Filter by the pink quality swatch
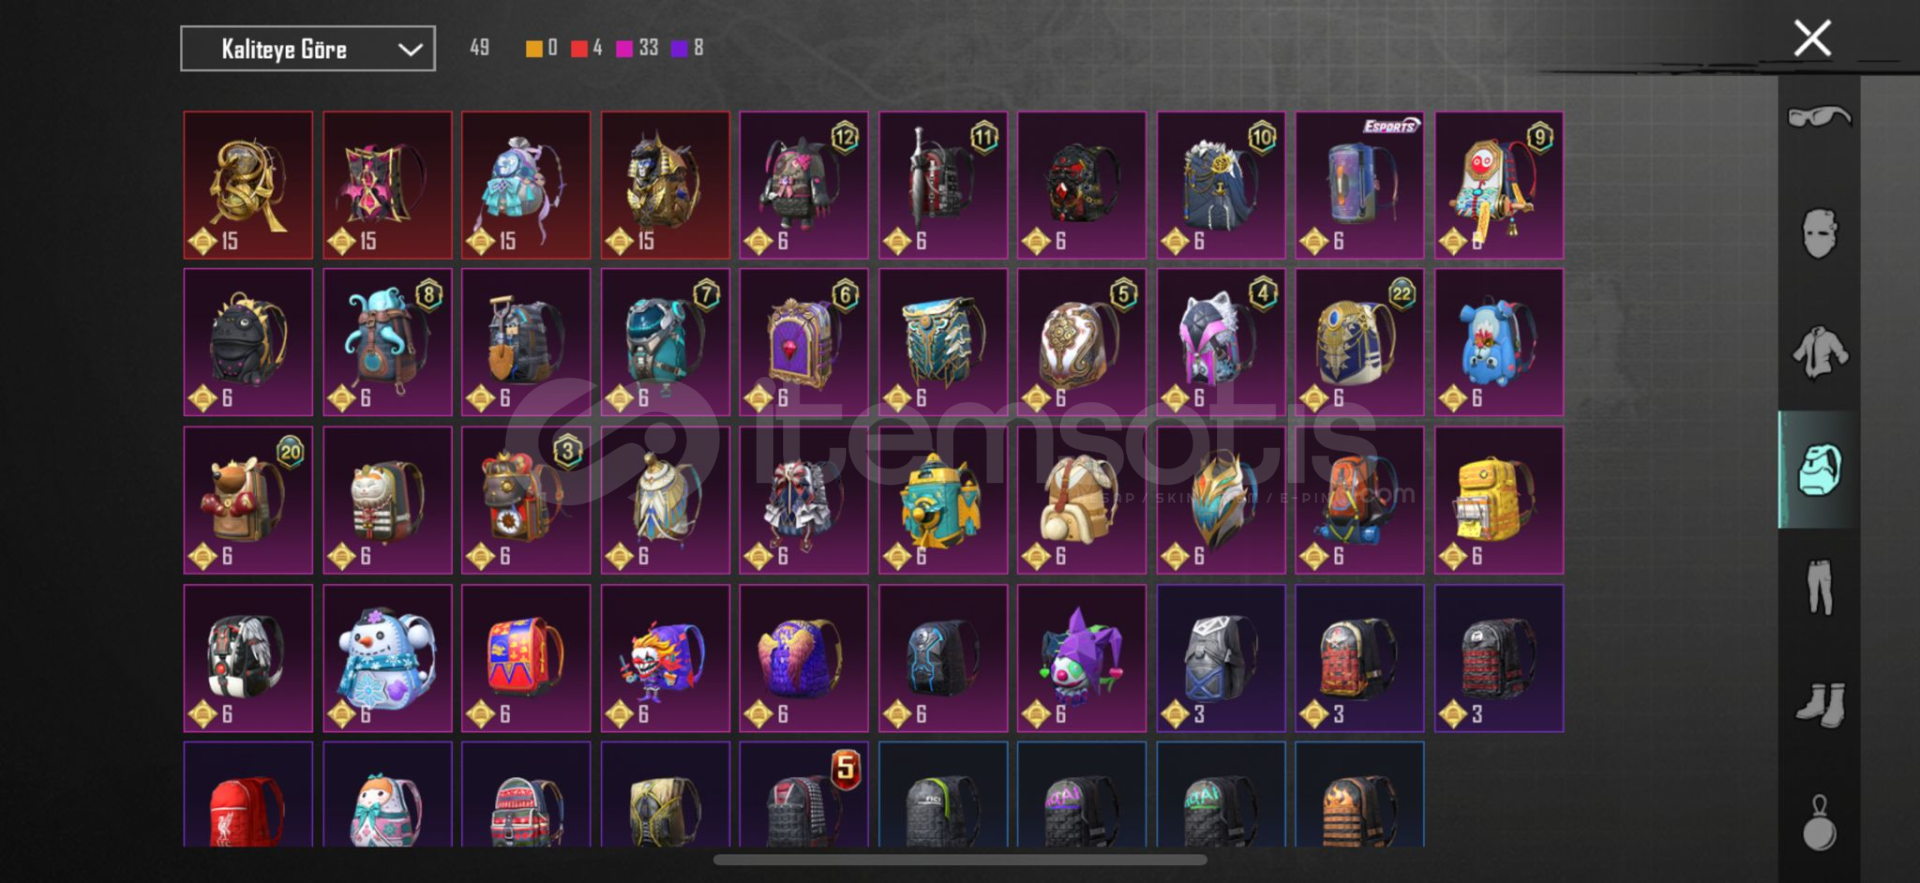1920x883 pixels. tap(624, 48)
